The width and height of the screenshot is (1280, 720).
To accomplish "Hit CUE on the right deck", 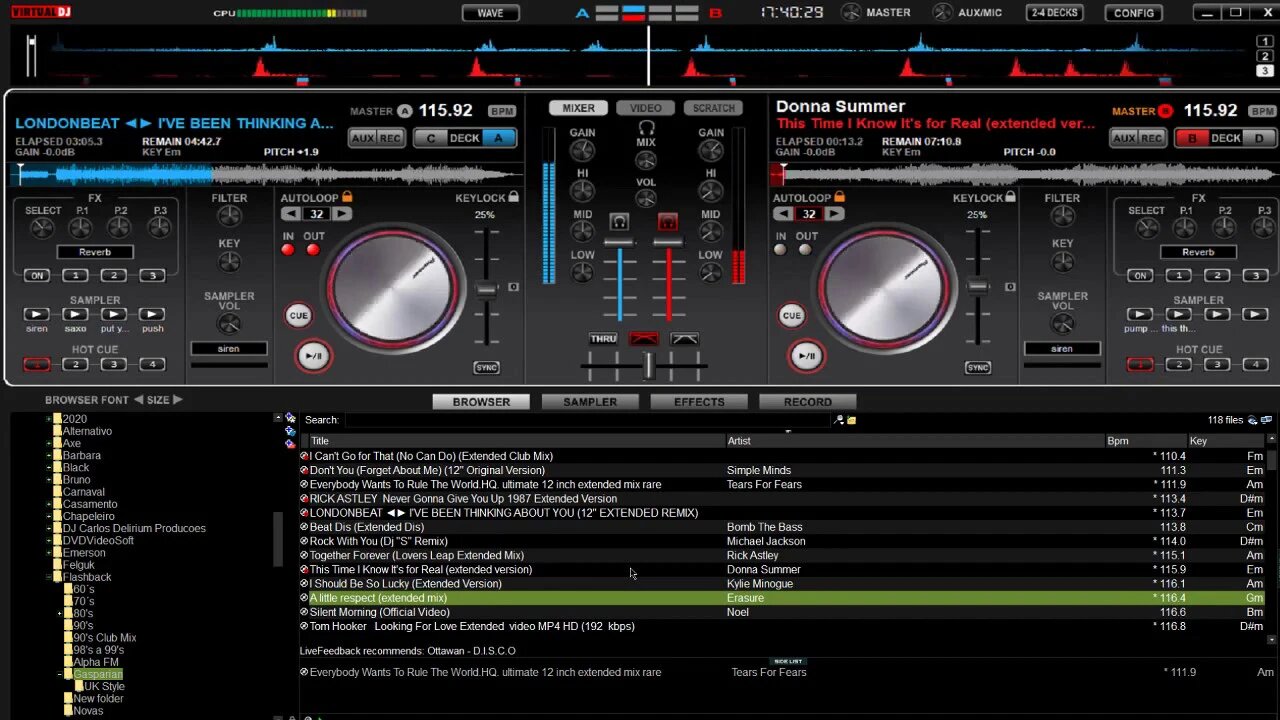I will (x=791, y=315).
